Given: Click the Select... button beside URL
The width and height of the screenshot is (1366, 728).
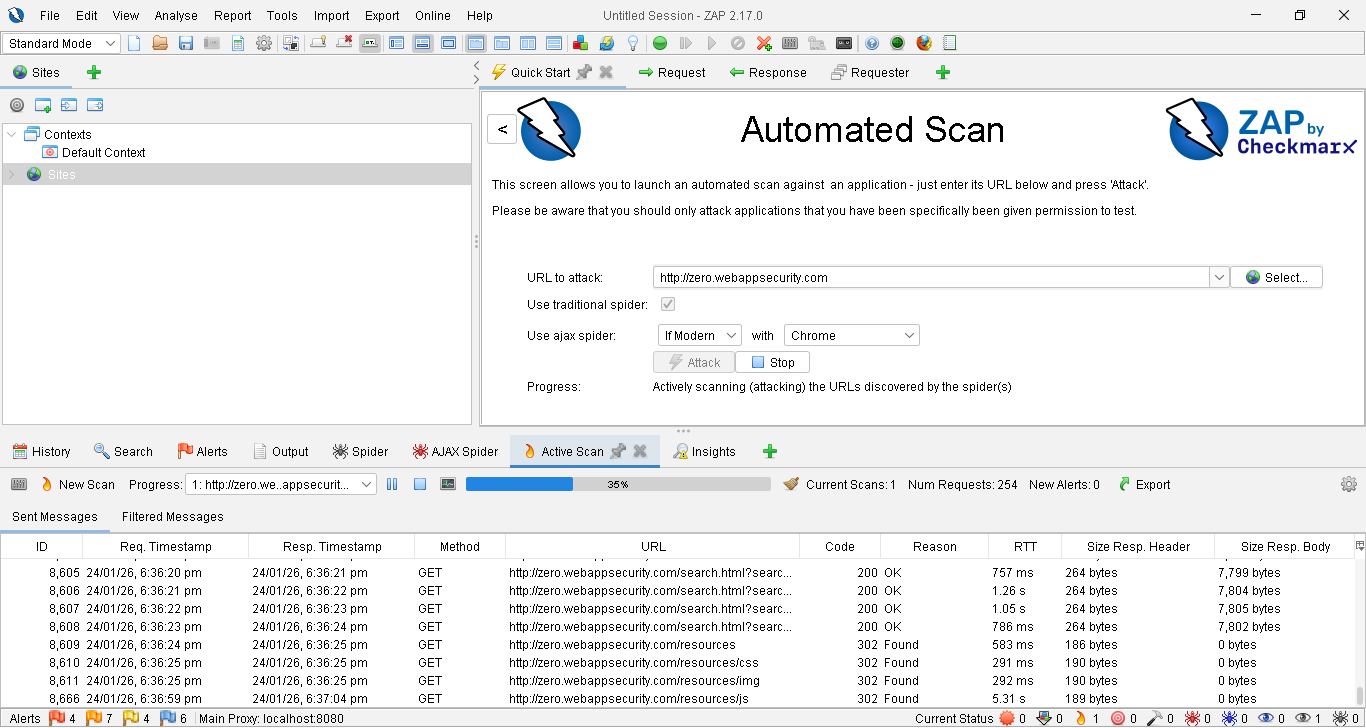Looking at the screenshot, I should pyautogui.click(x=1276, y=277).
